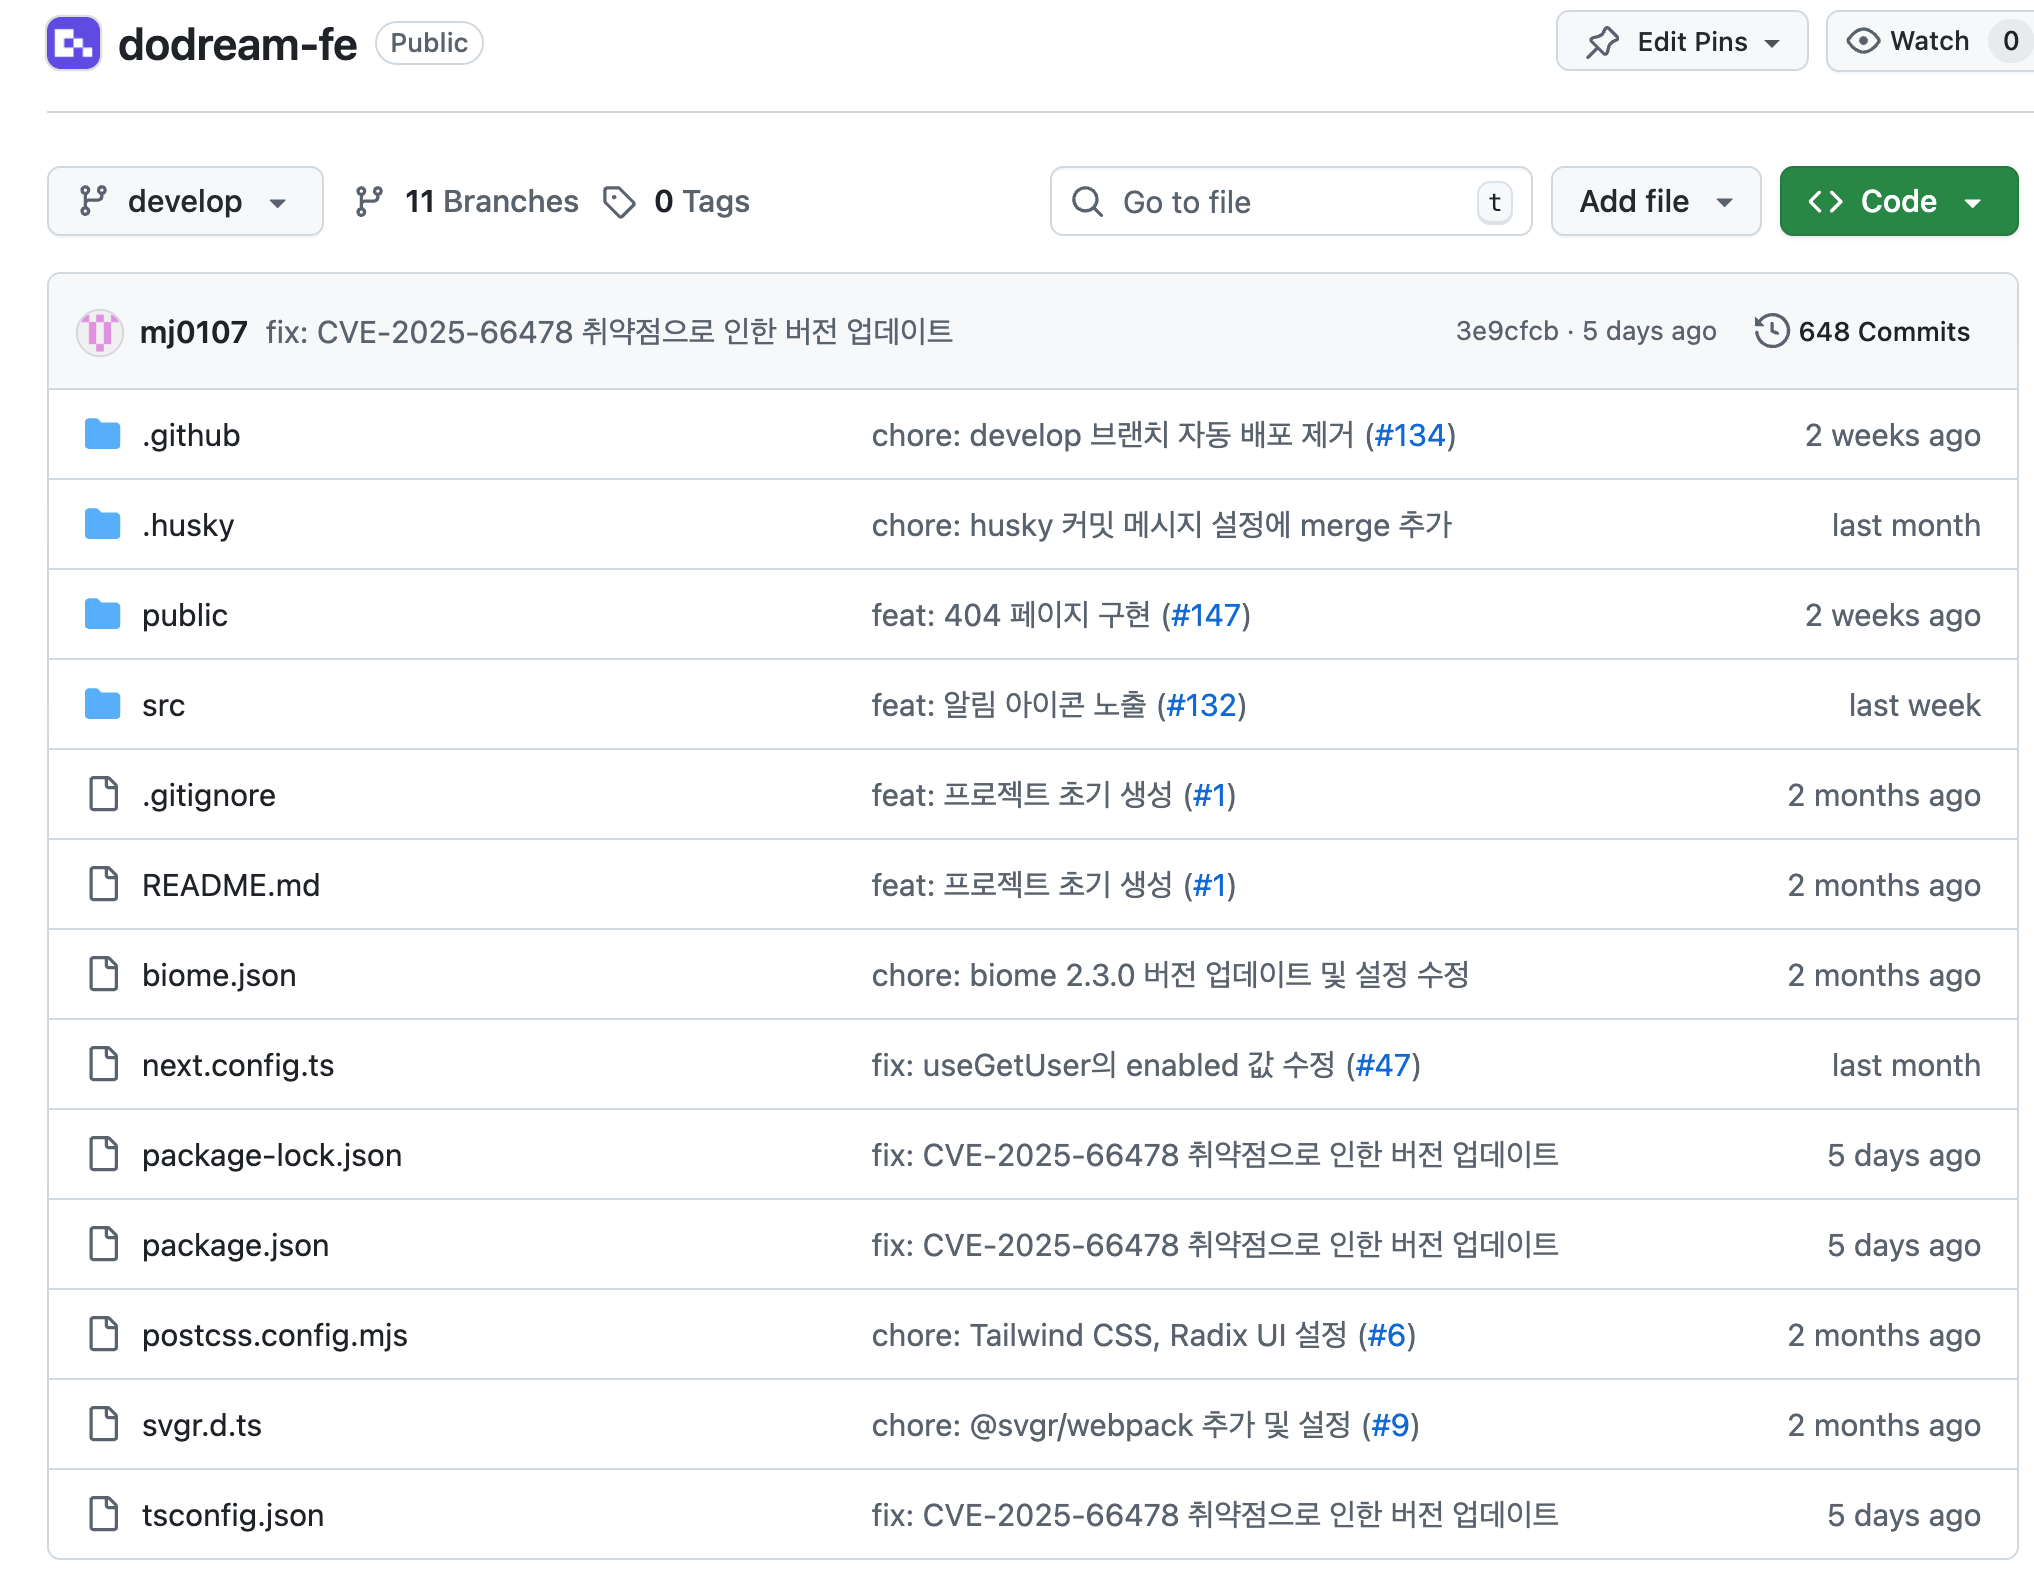View the 648 Commits history
Image resolution: width=2034 pixels, height=1572 pixels.
[x=1883, y=332]
